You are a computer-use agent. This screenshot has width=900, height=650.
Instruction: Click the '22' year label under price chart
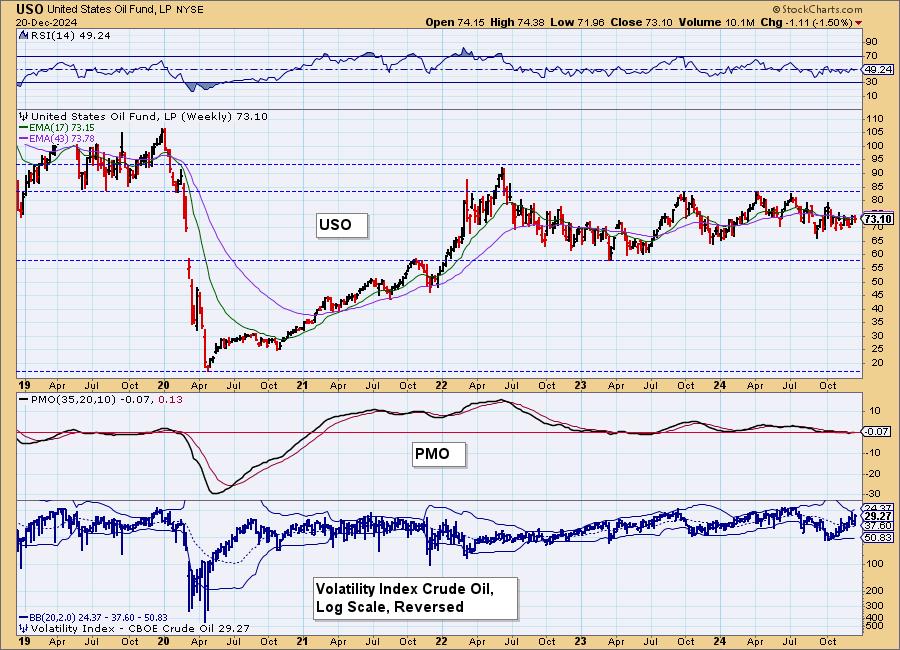click(x=441, y=385)
